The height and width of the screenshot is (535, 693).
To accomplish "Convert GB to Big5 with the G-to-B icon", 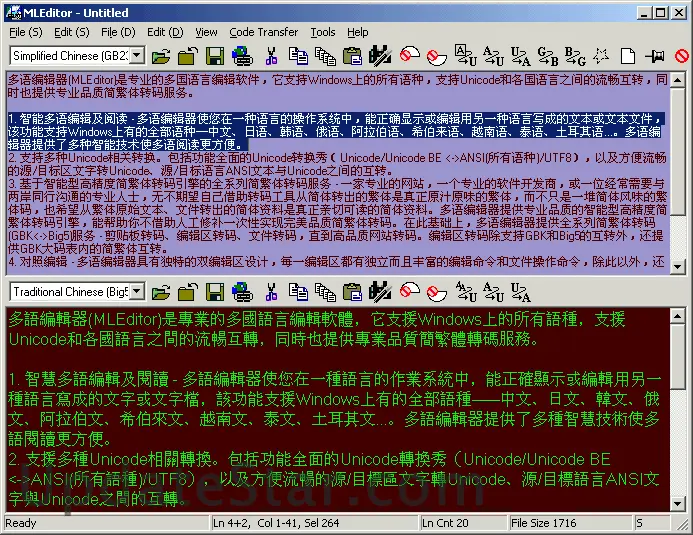I will 548,56.
